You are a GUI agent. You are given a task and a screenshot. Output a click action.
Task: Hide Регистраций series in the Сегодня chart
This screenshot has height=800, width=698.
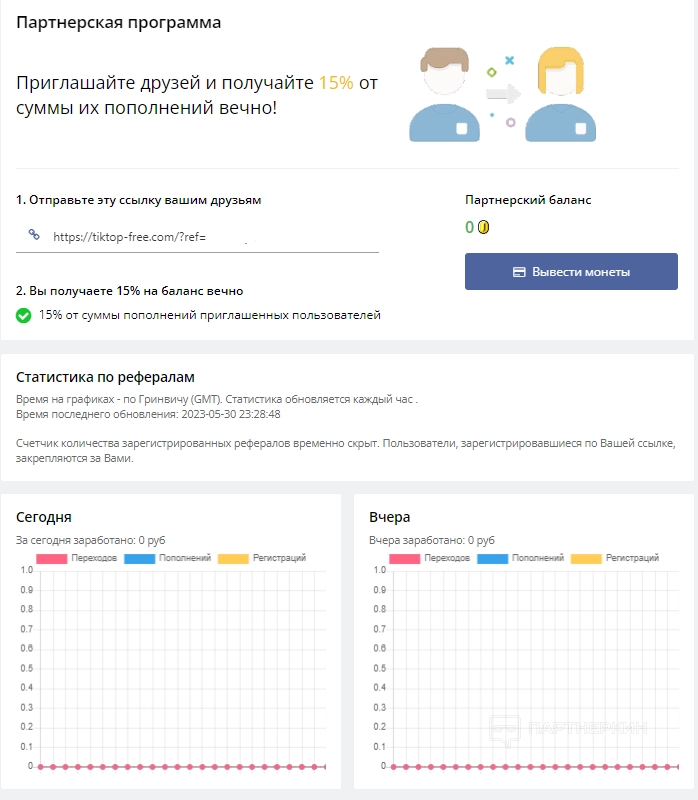click(262, 558)
